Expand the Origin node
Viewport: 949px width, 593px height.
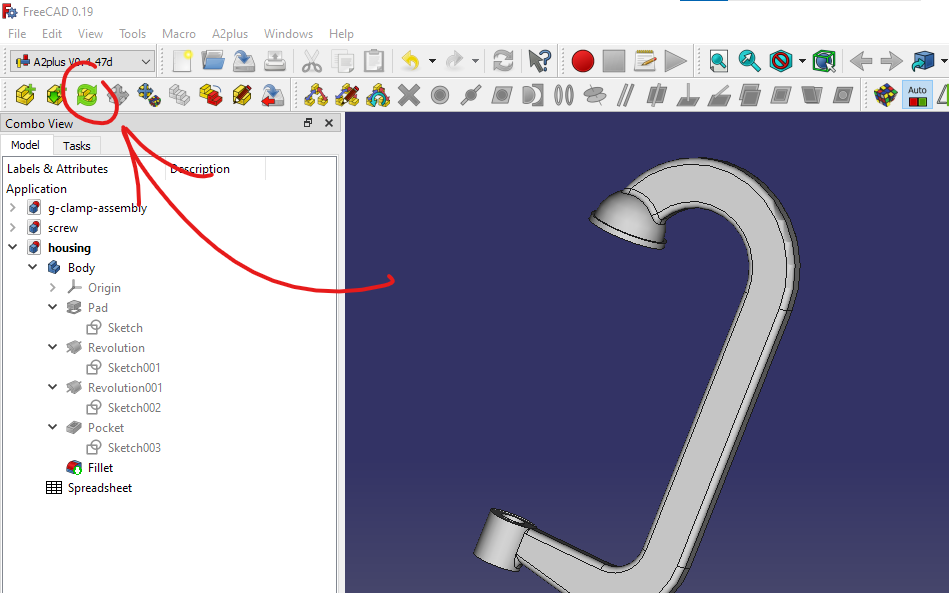(53, 287)
